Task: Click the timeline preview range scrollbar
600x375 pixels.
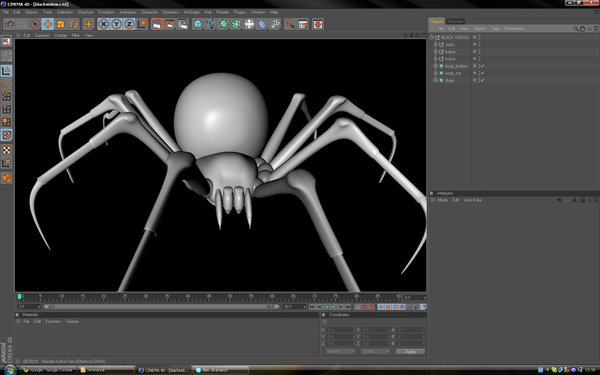Action: click(x=161, y=307)
